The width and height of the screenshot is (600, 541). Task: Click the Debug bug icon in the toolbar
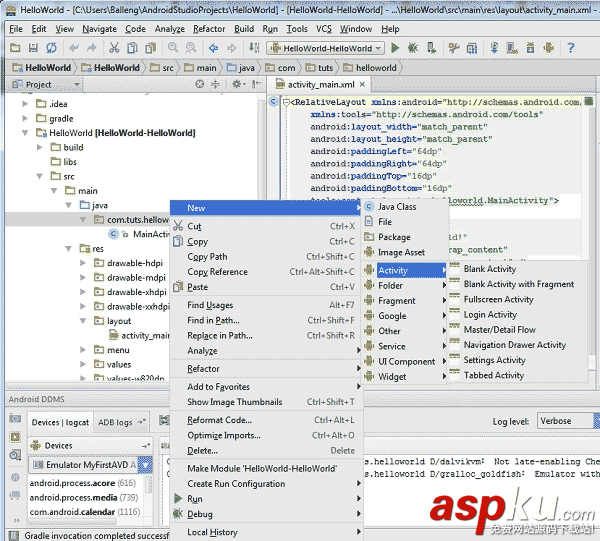tap(413, 48)
